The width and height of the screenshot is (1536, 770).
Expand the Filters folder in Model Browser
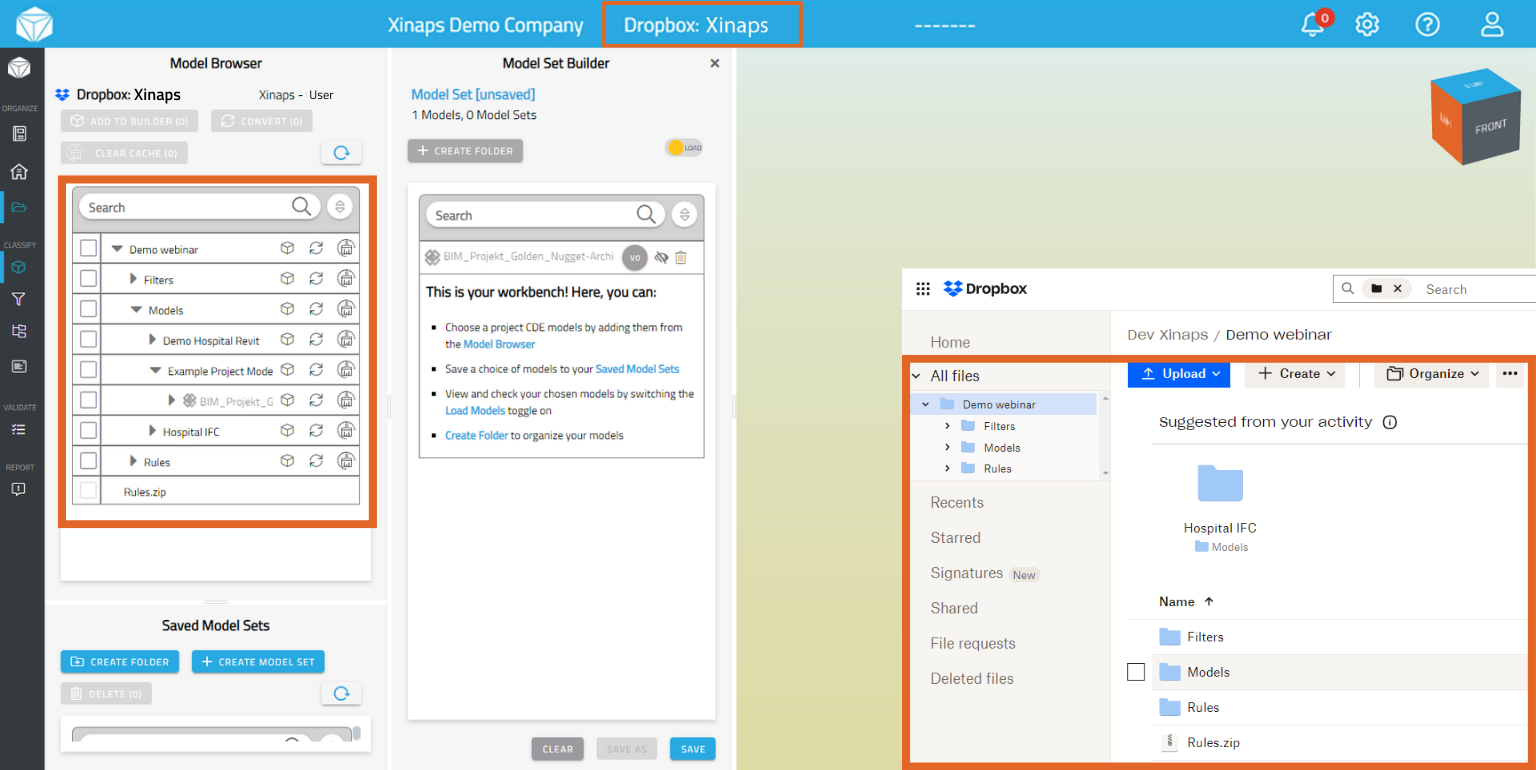(134, 280)
